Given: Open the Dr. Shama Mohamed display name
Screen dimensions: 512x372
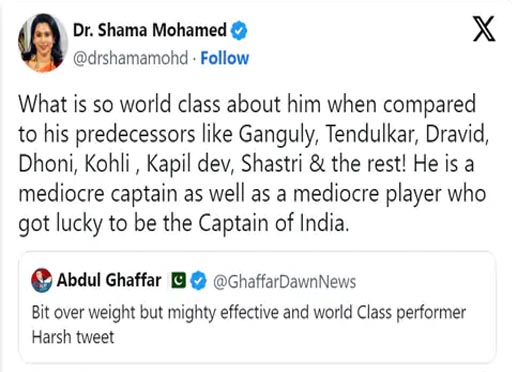Looking at the screenshot, I should [150, 30].
